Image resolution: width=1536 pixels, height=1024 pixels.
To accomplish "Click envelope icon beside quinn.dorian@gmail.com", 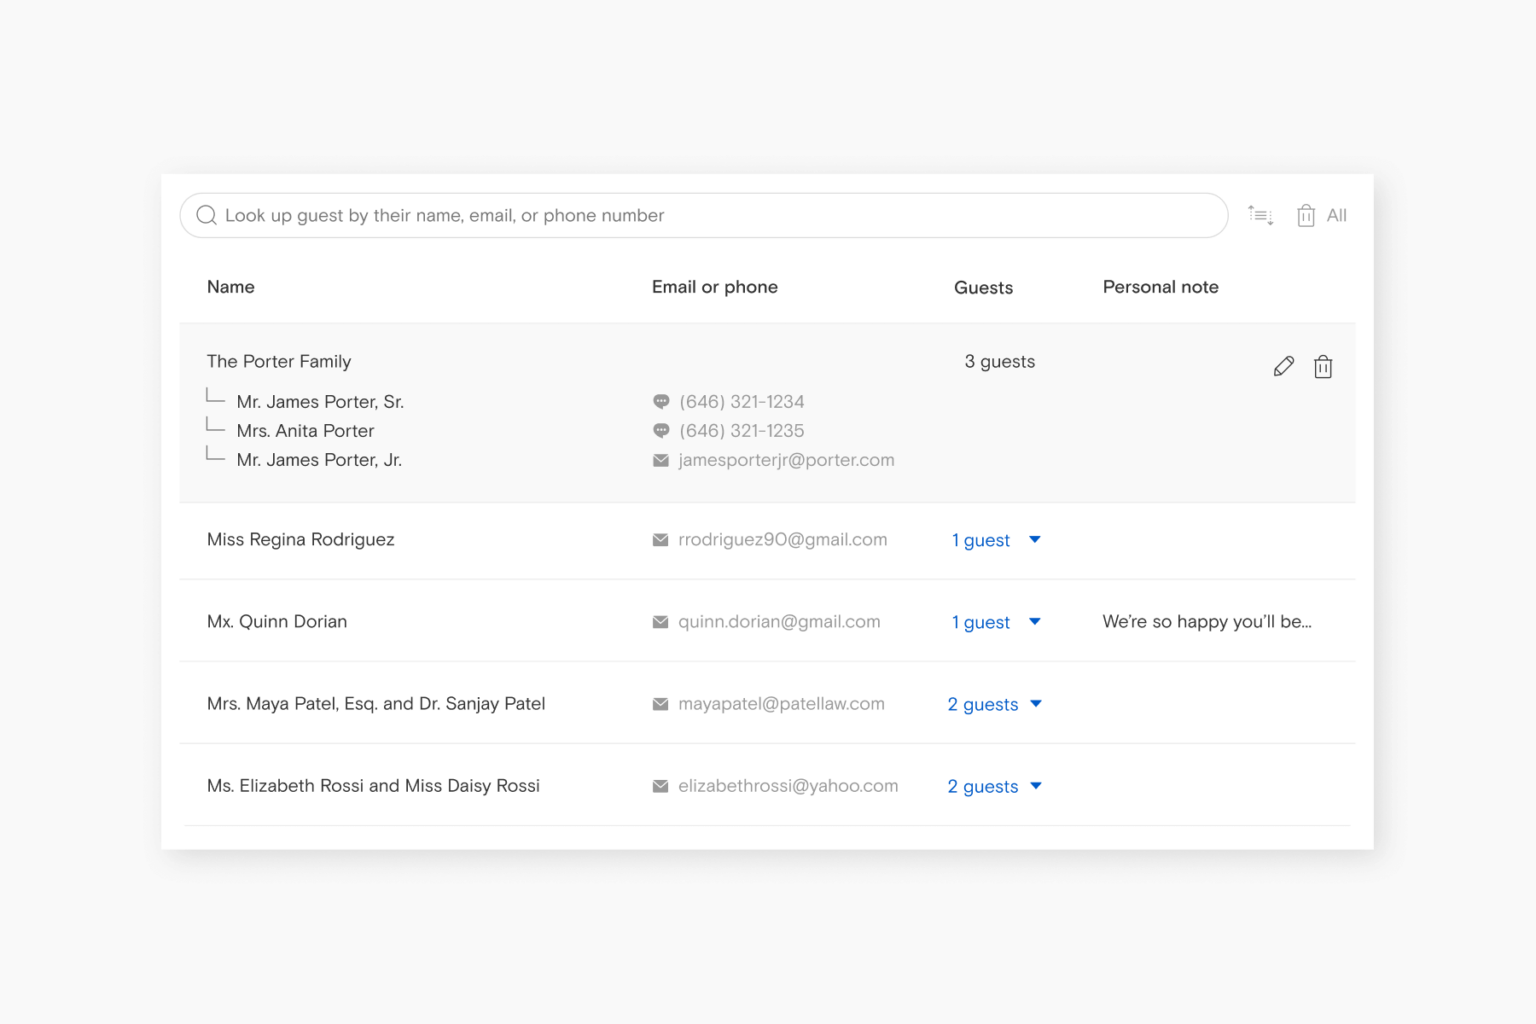I will click(x=661, y=622).
